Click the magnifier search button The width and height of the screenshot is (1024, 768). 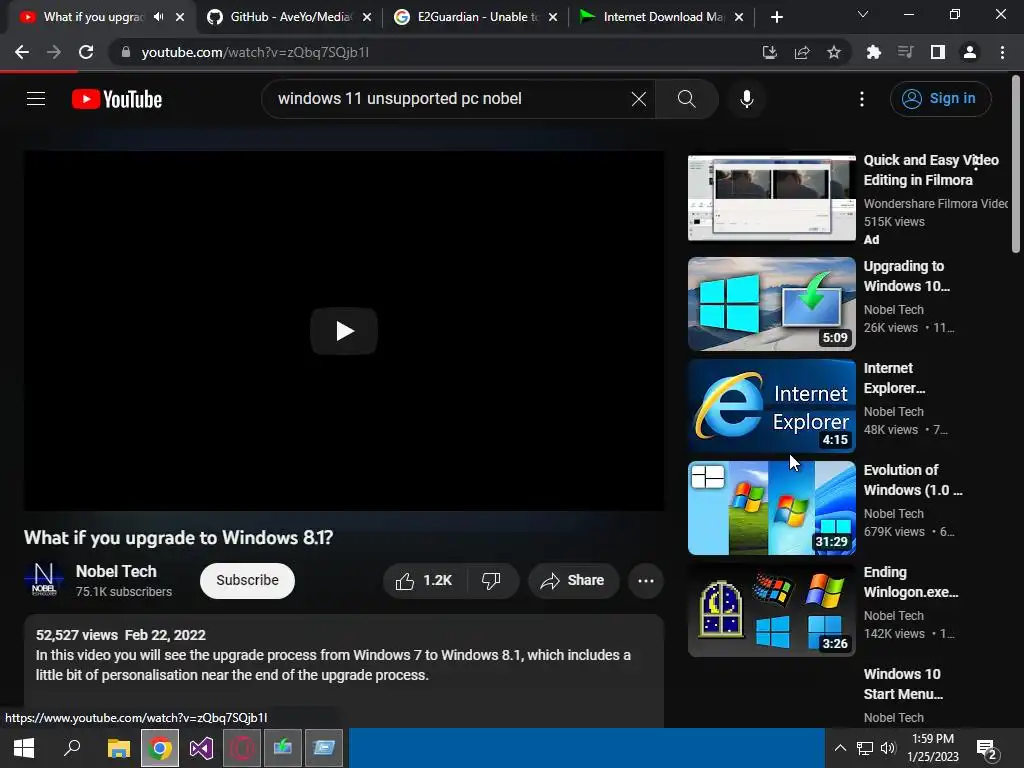[x=686, y=99]
